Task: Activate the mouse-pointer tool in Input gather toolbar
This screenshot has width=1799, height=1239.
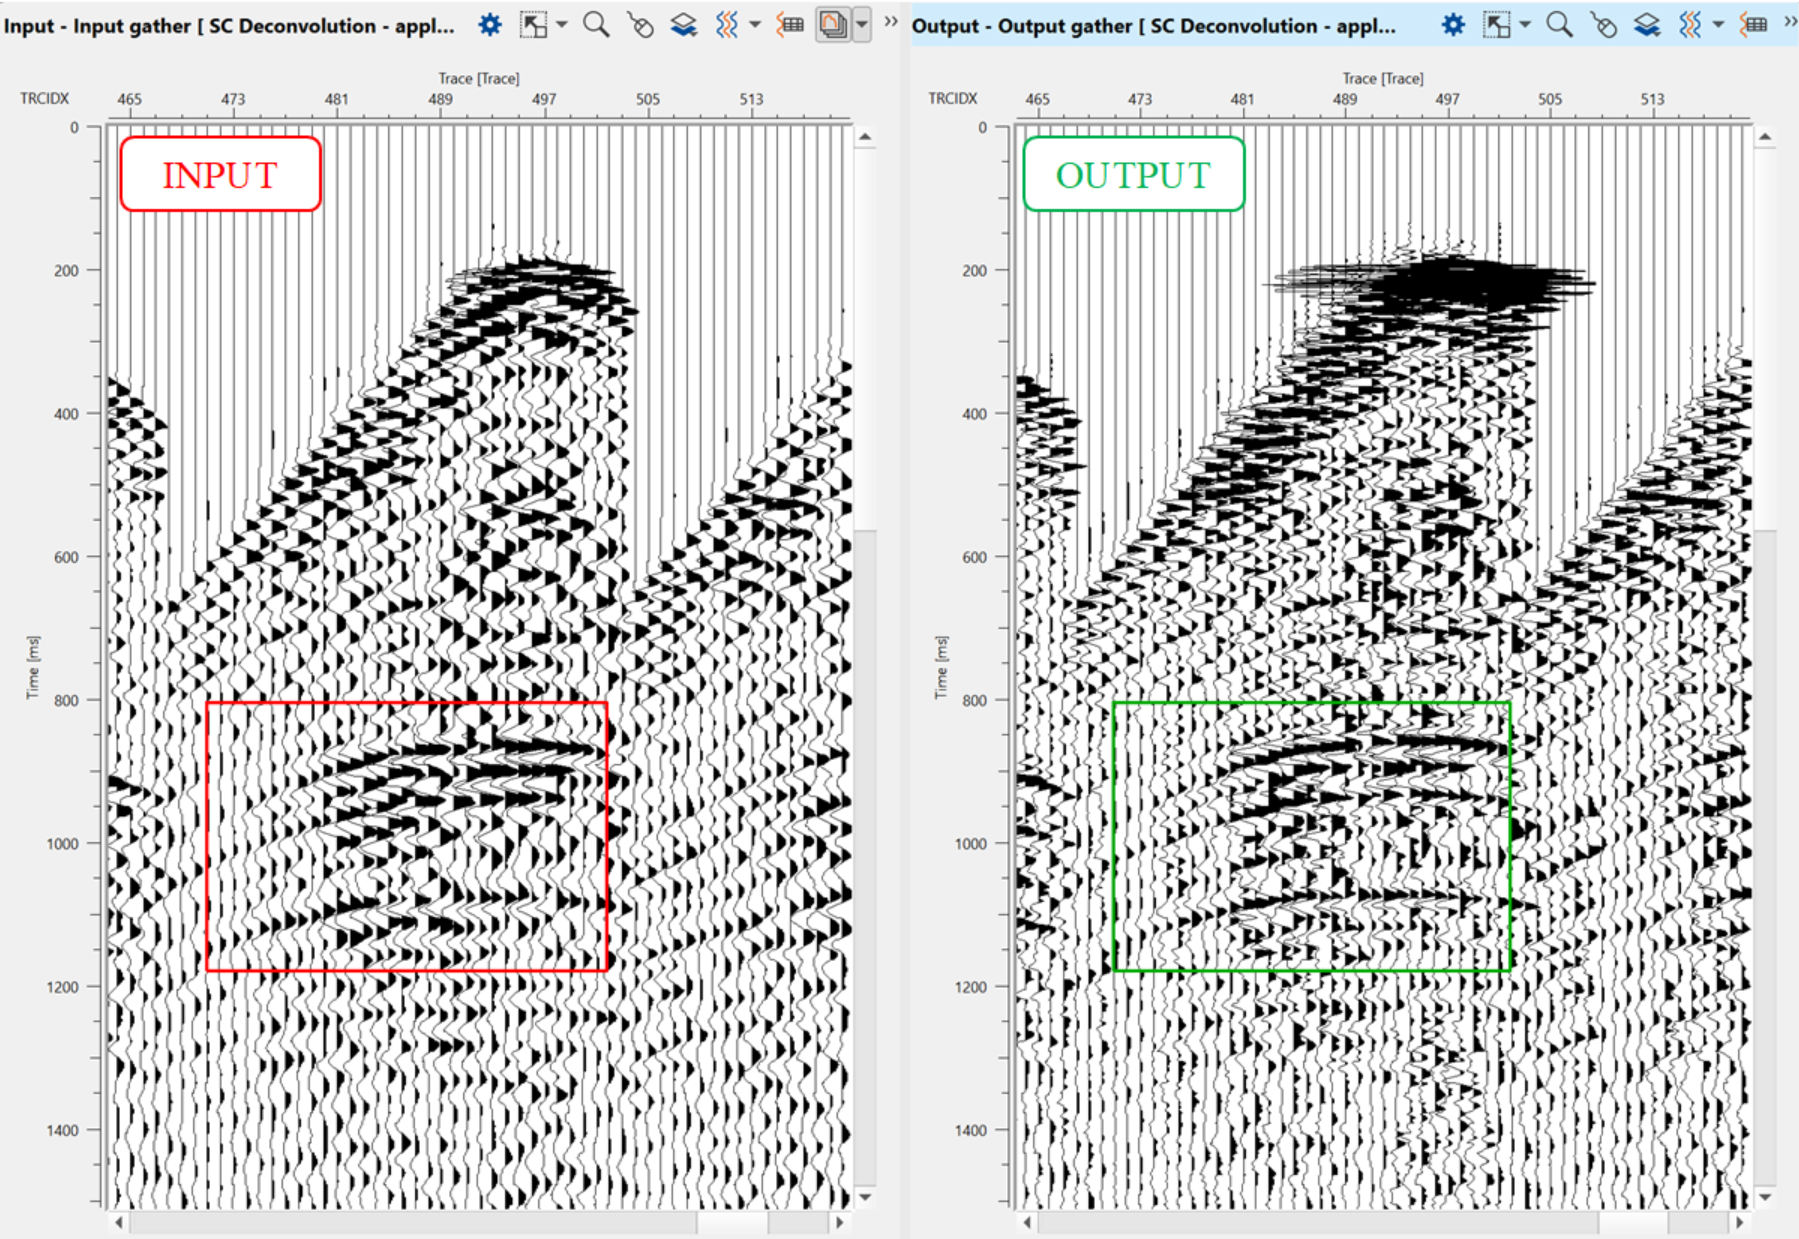Action: (640, 25)
